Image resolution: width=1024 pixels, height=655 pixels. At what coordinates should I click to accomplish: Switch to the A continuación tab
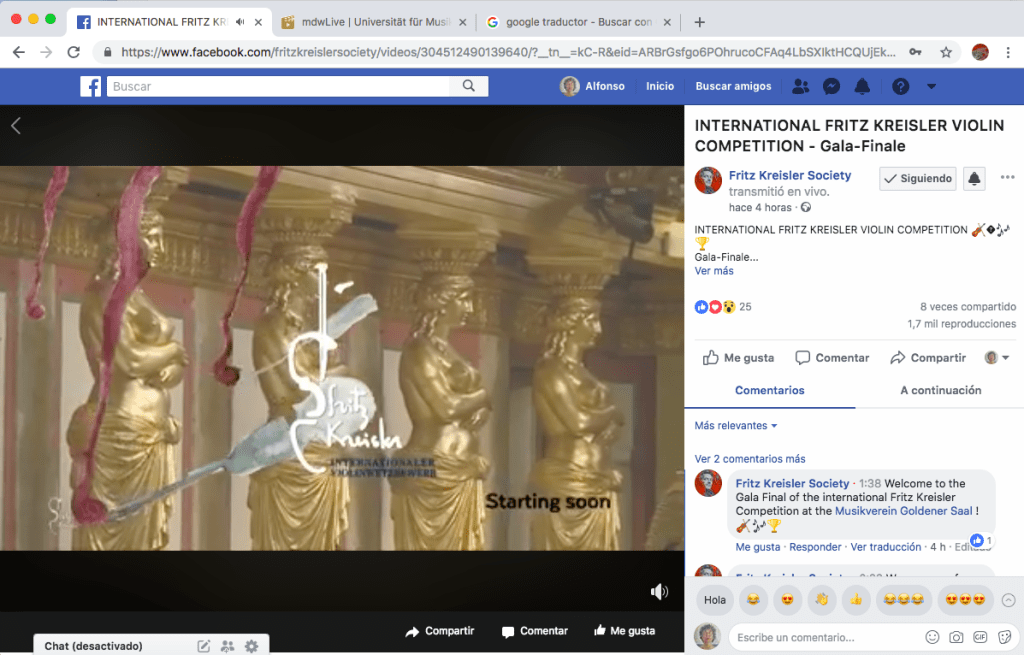(940, 390)
